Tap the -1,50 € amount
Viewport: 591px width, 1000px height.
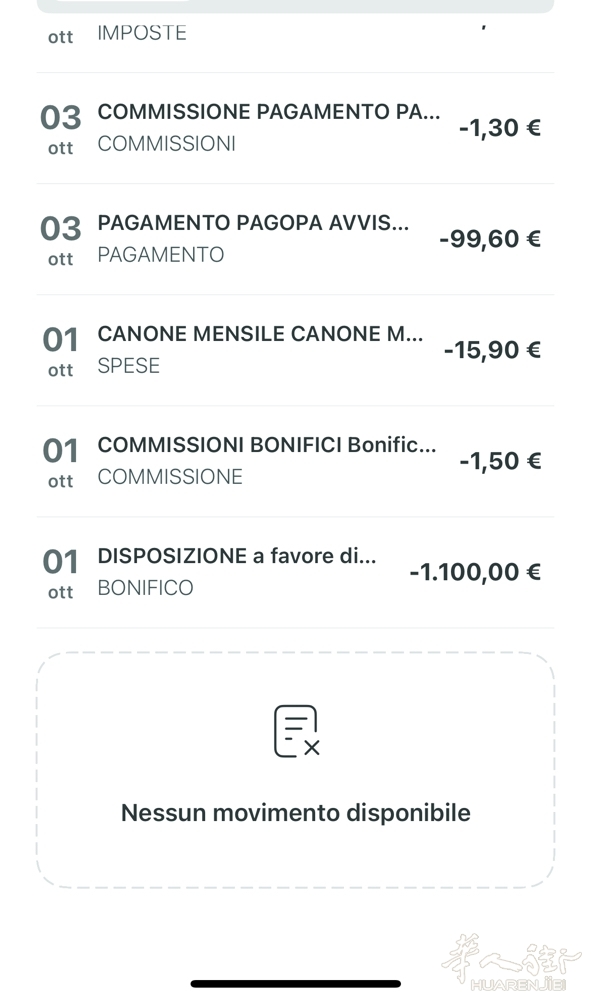(500, 461)
